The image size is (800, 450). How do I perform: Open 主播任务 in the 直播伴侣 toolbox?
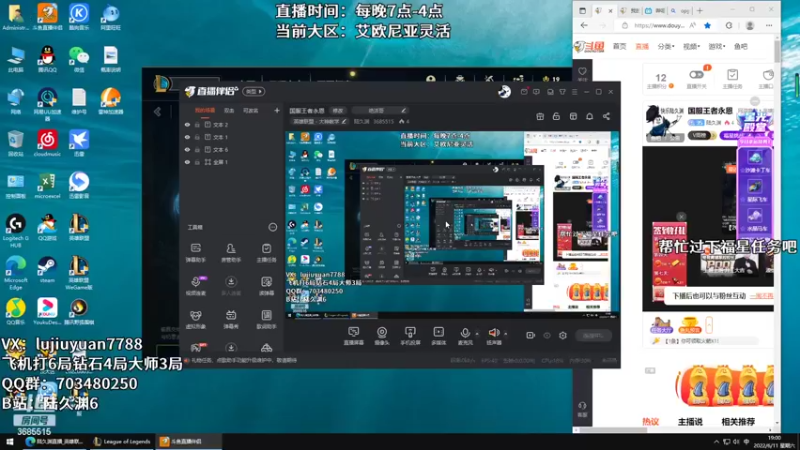point(266,253)
